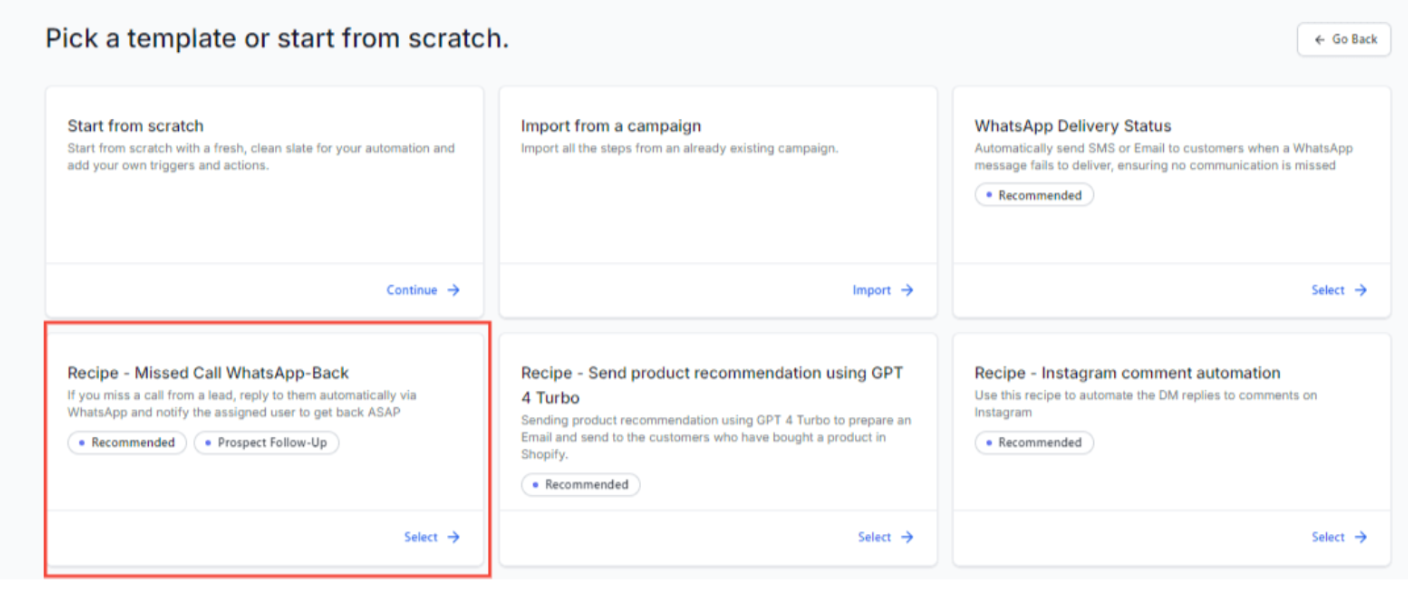Click the Prospect Follow-Up tag
This screenshot has height=590, width=1408.
click(267, 443)
